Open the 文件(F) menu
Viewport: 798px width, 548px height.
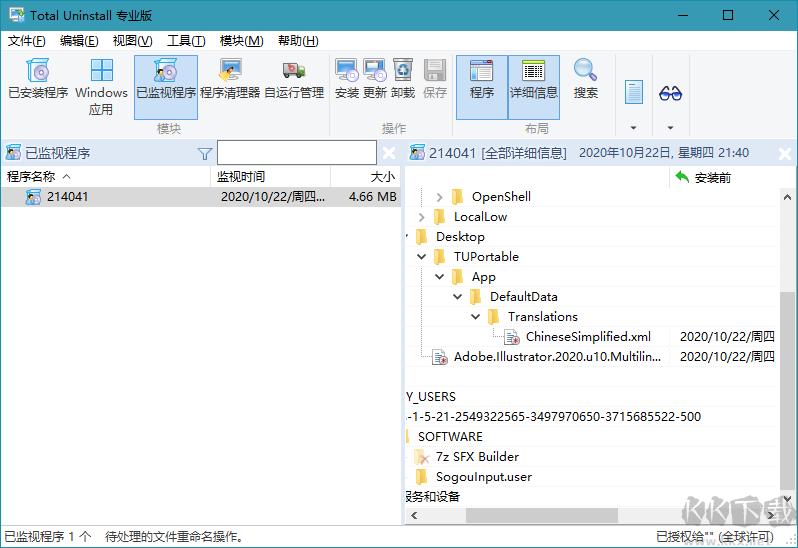[26, 41]
